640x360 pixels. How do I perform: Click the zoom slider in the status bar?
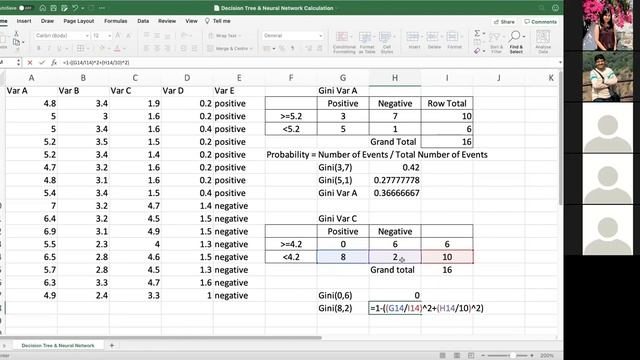point(508,356)
